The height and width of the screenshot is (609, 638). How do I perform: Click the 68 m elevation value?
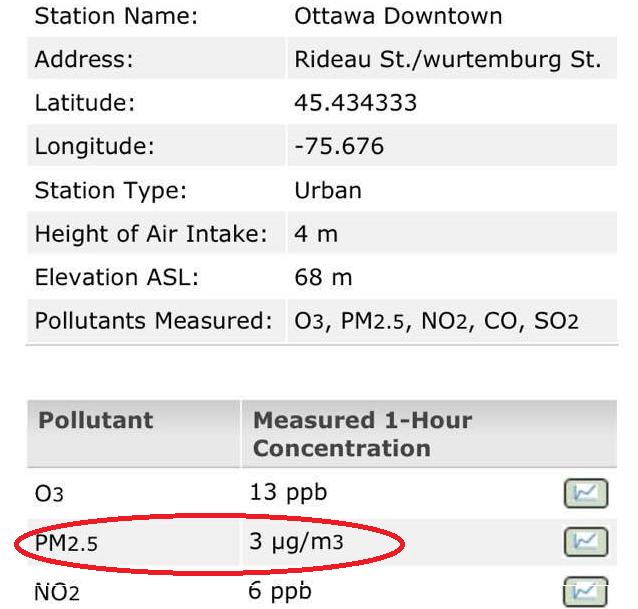click(323, 277)
